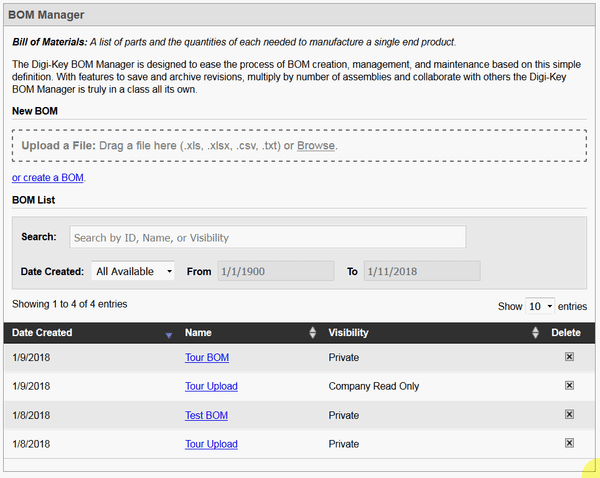Click the 'or create a BOM' link

pos(48,178)
